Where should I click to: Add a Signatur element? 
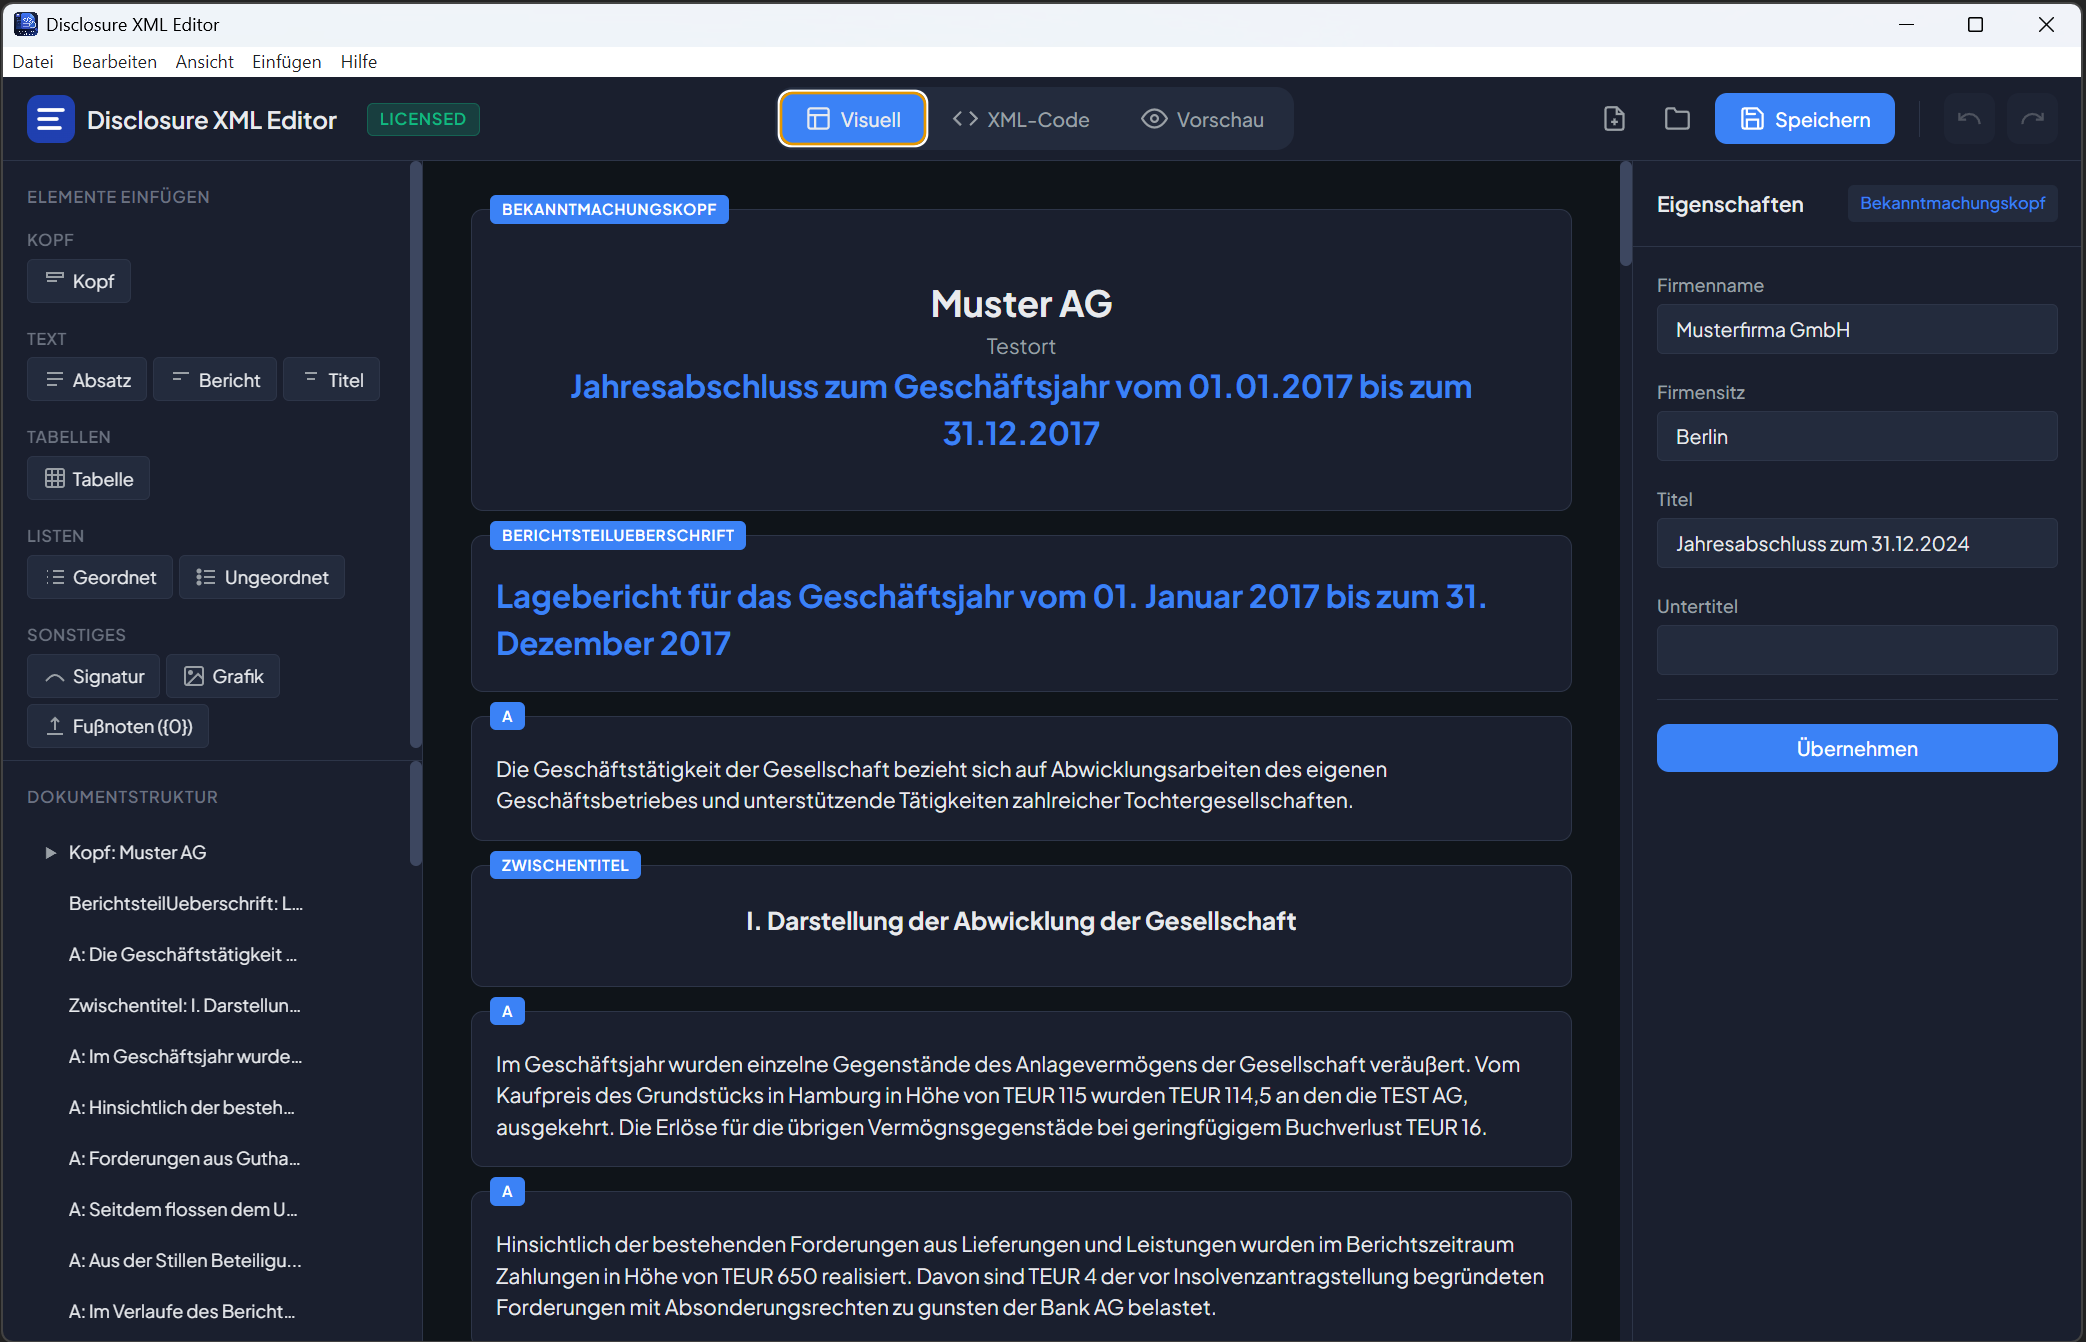(x=93, y=676)
